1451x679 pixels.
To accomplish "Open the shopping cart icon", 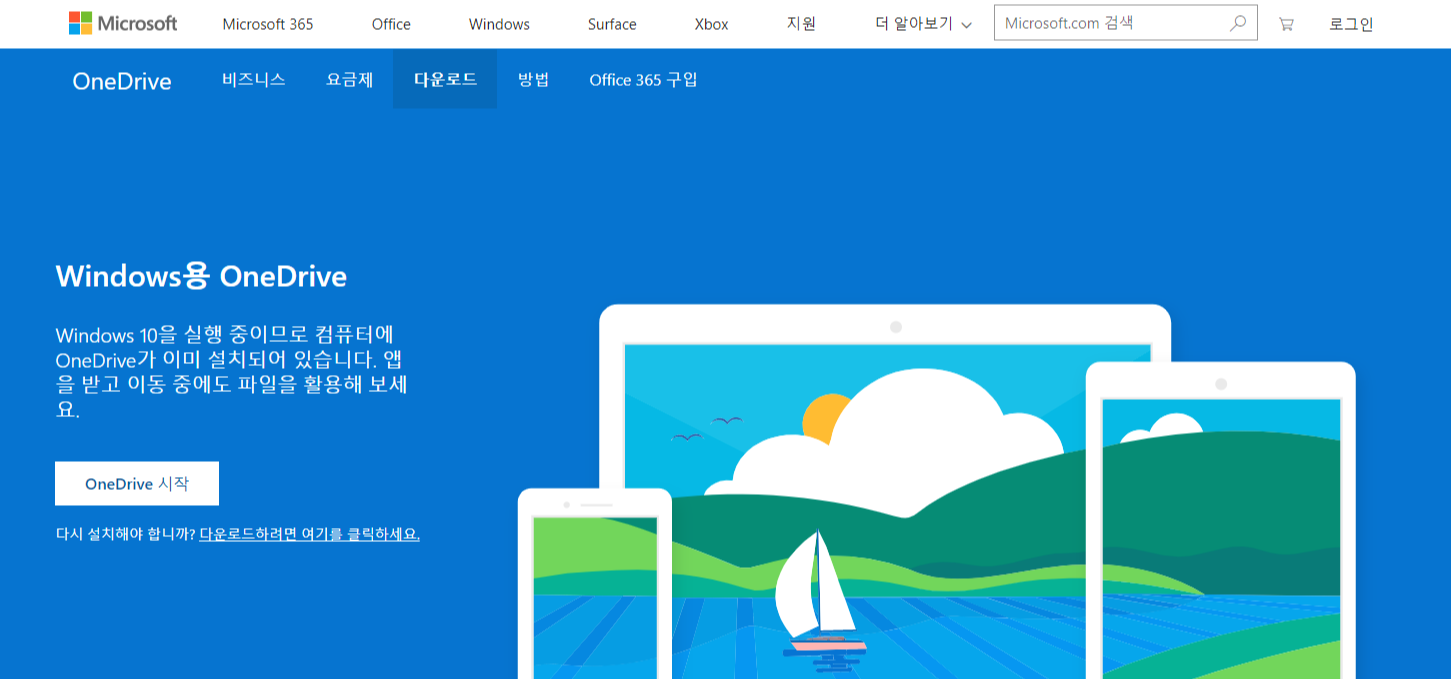I will tap(1286, 24).
